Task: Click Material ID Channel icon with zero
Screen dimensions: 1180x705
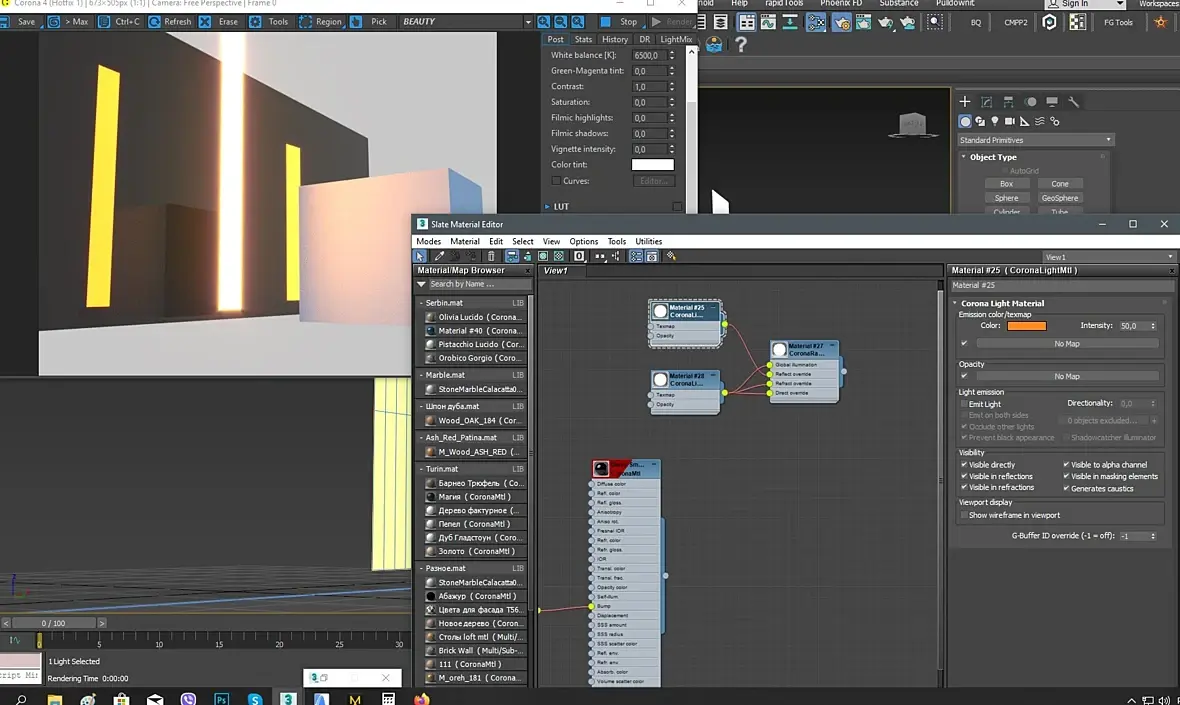Action: [x=579, y=257]
